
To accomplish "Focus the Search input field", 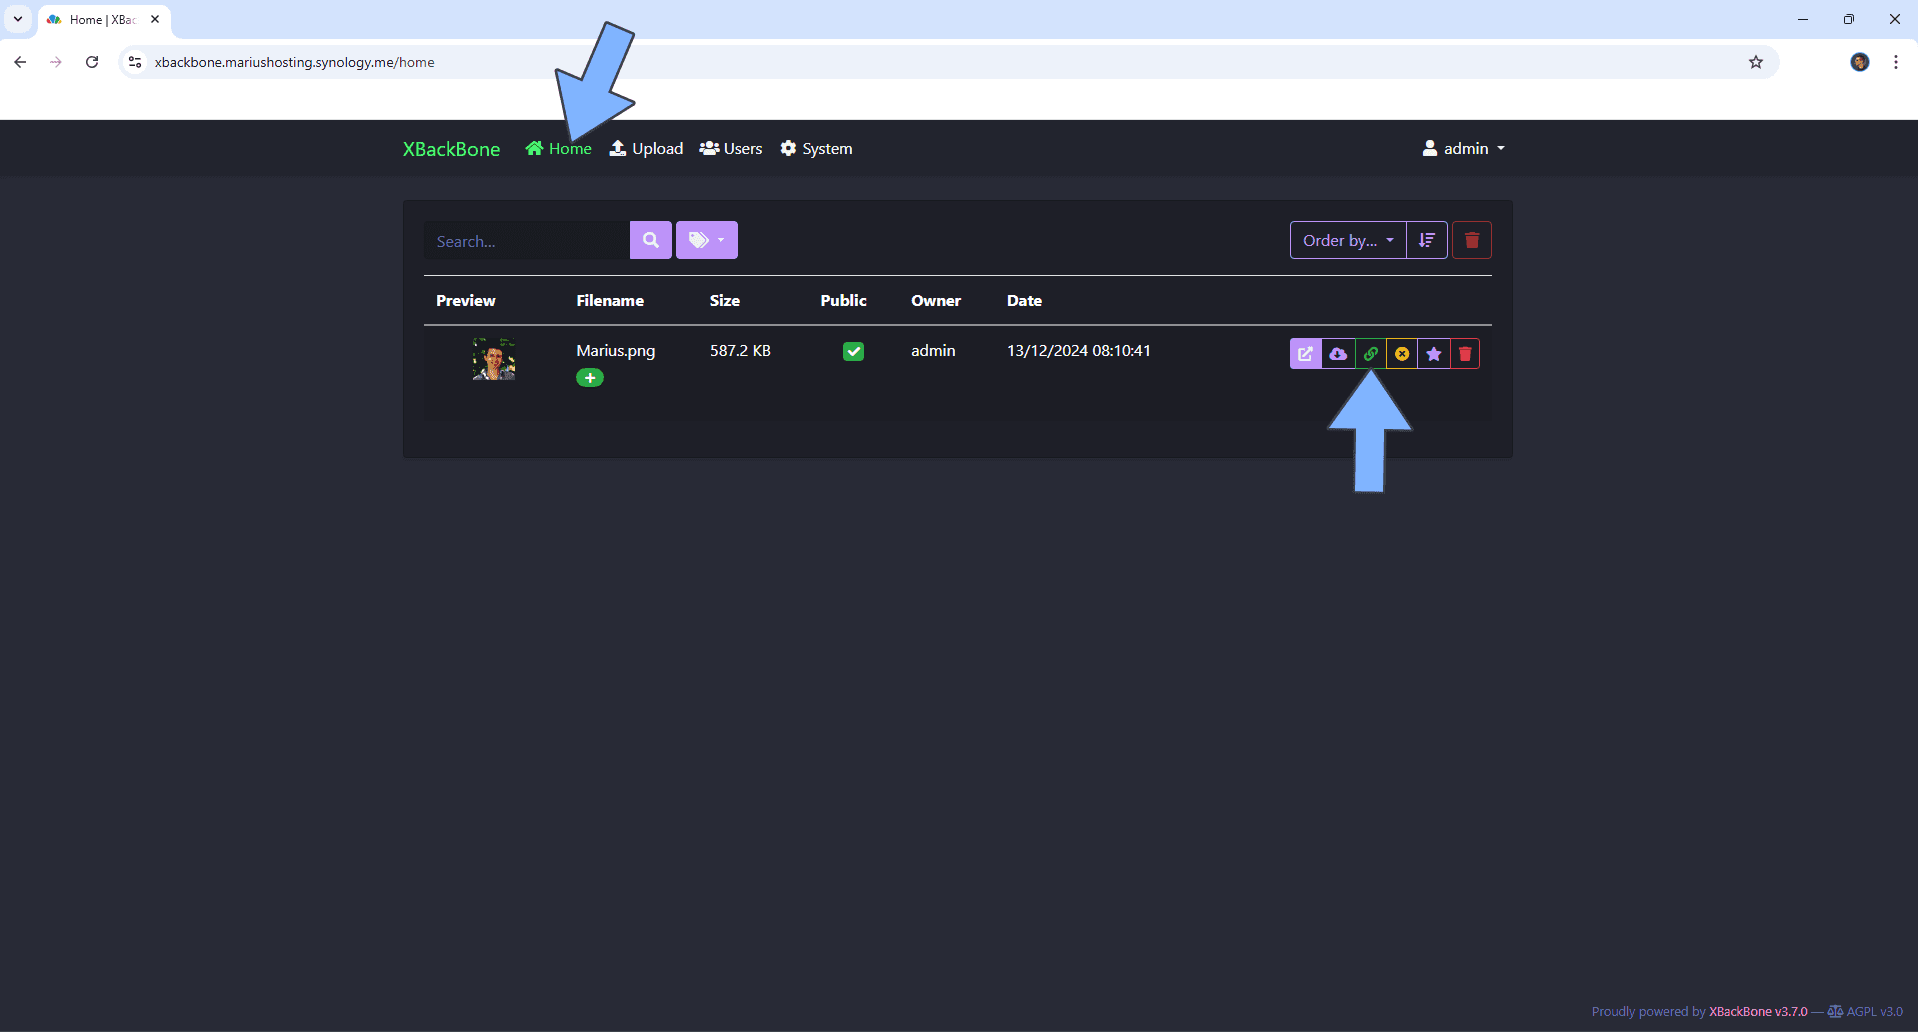I will coord(527,241).
